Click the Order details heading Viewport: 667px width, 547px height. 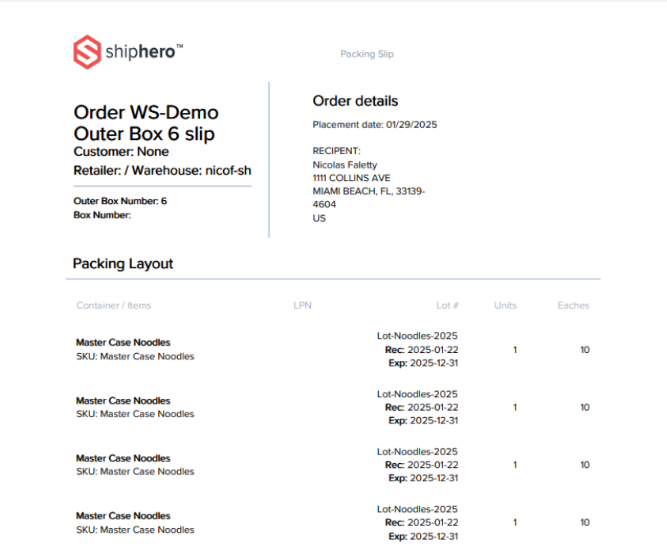355,101
